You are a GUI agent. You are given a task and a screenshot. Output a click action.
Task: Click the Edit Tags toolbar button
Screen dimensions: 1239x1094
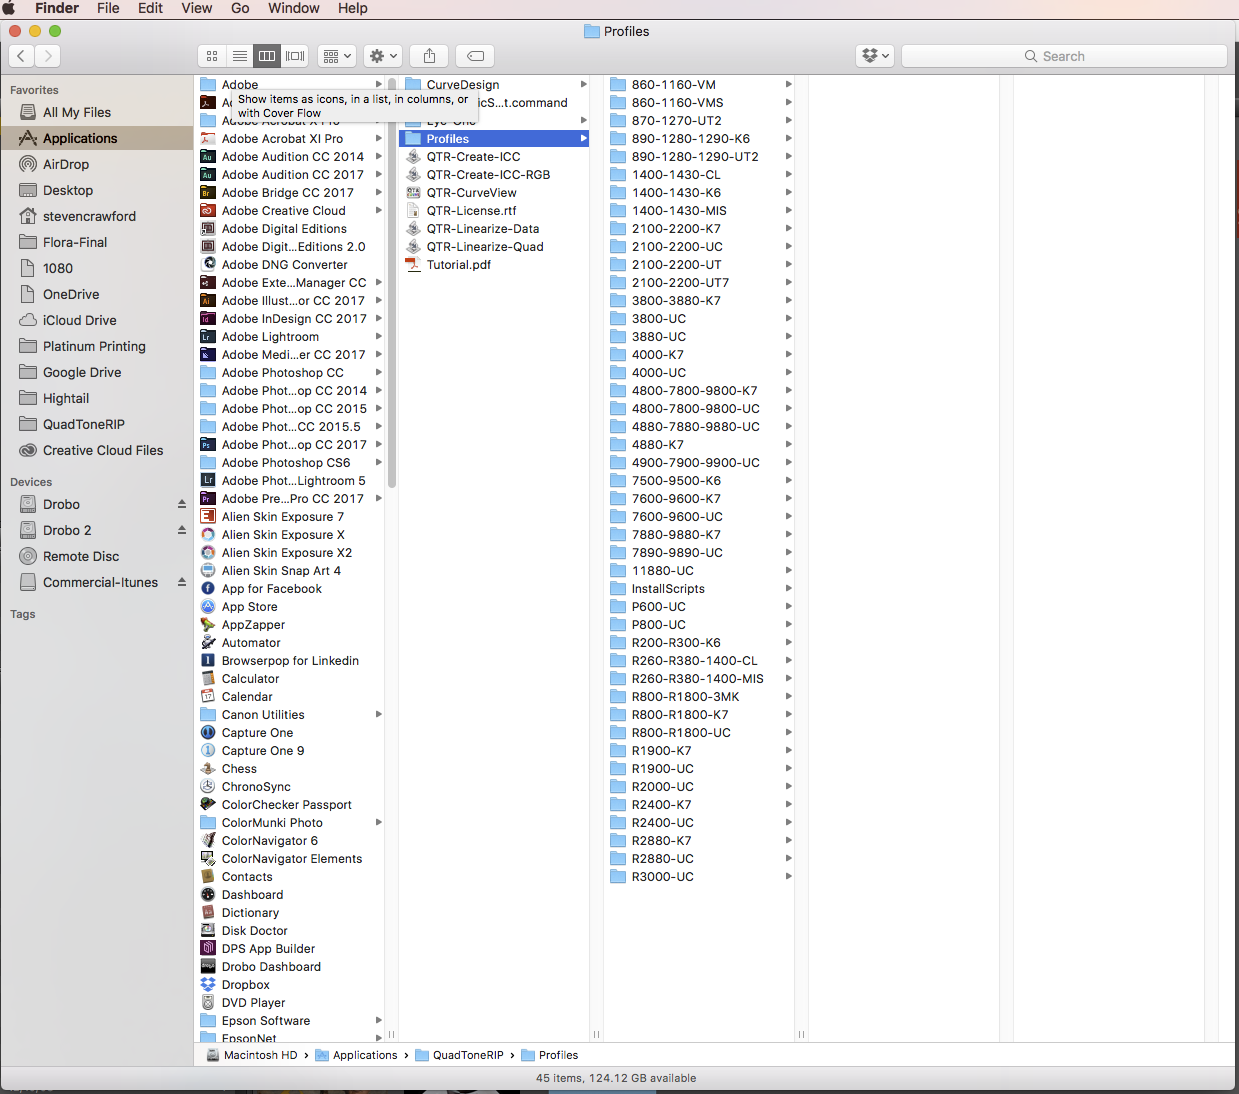pyautogui.click(x=476, y=56)
